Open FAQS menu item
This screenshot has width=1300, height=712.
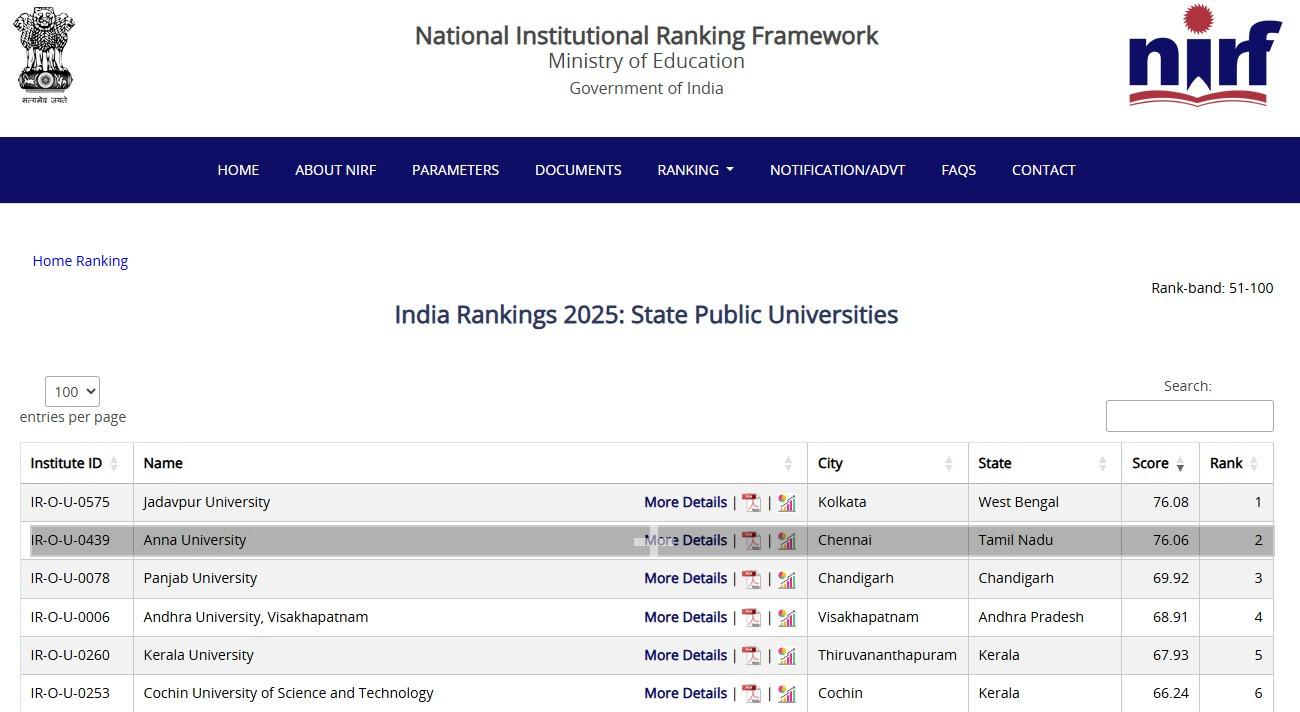click(x=958, y=170)
